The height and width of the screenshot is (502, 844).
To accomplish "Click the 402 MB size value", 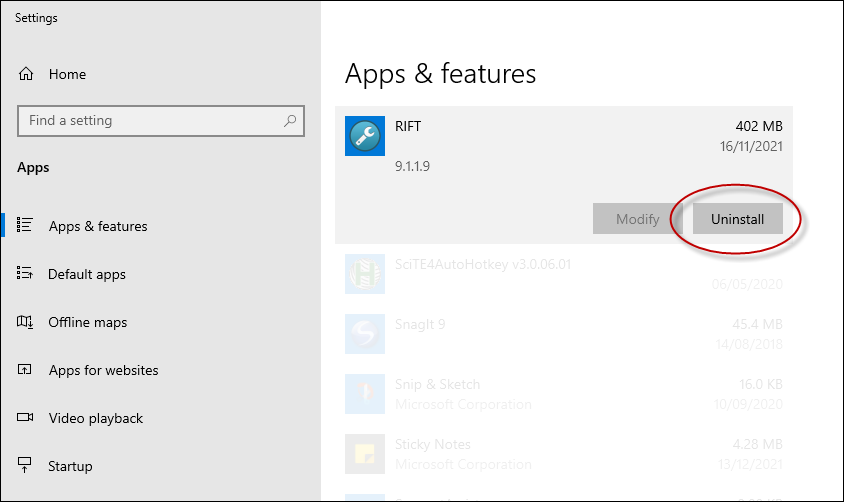I will click(759, 126).
